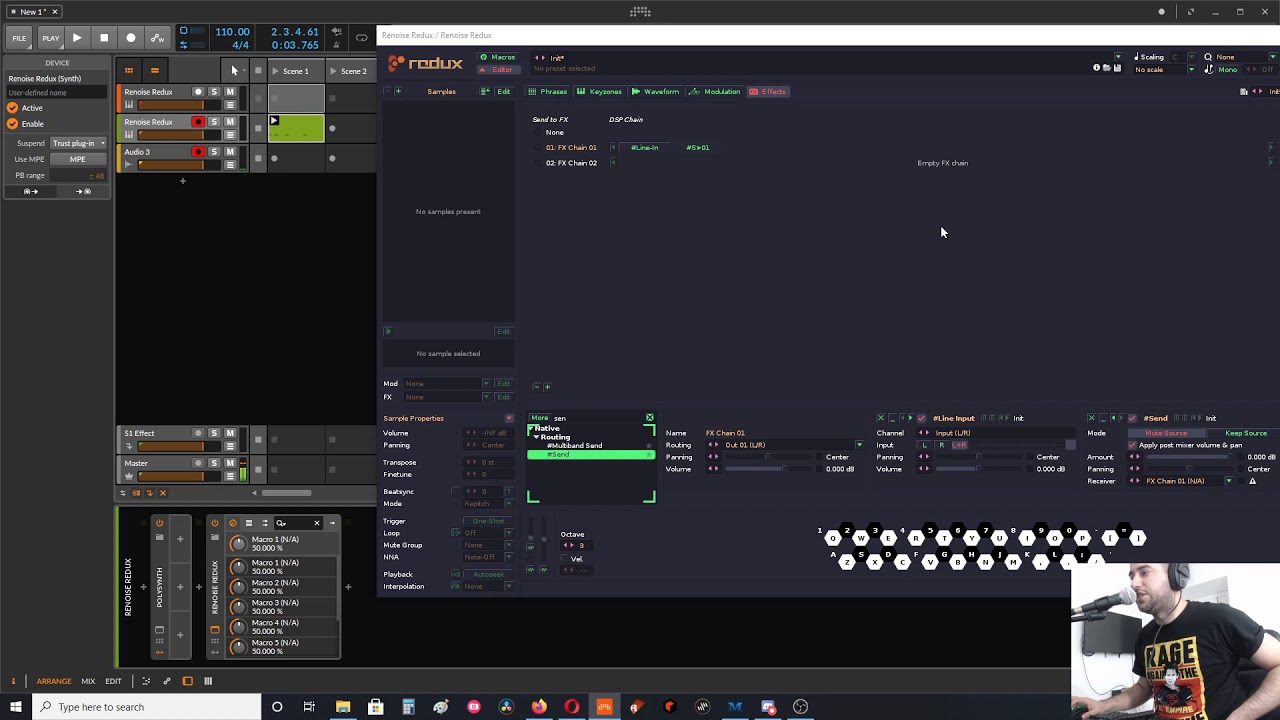Collapse the Routing tree group

coord(536,437)
